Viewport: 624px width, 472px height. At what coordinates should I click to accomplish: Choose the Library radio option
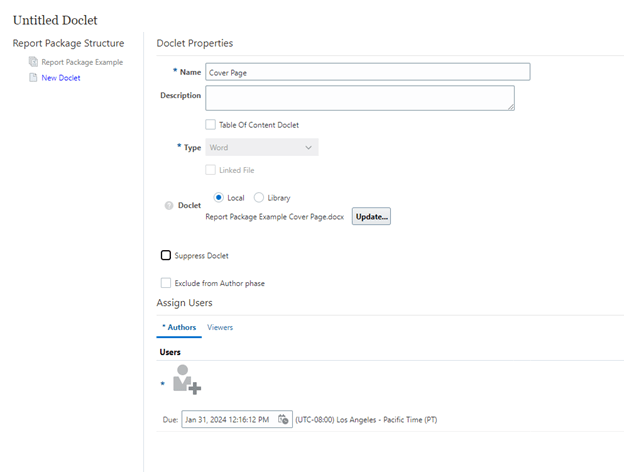click(x=259, y=198)
